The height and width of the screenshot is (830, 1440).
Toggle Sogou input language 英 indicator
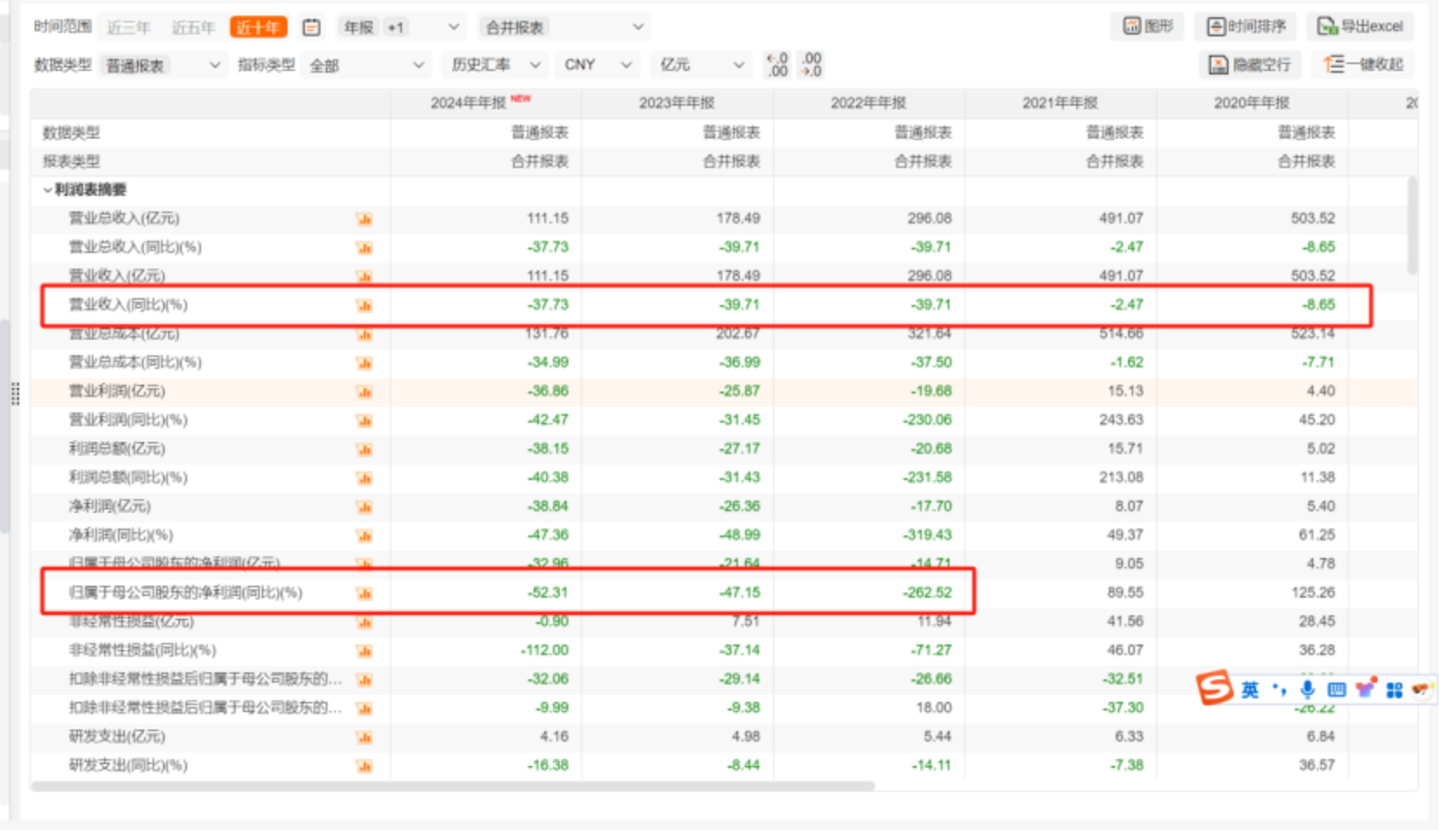click(x=1250, y=690)
